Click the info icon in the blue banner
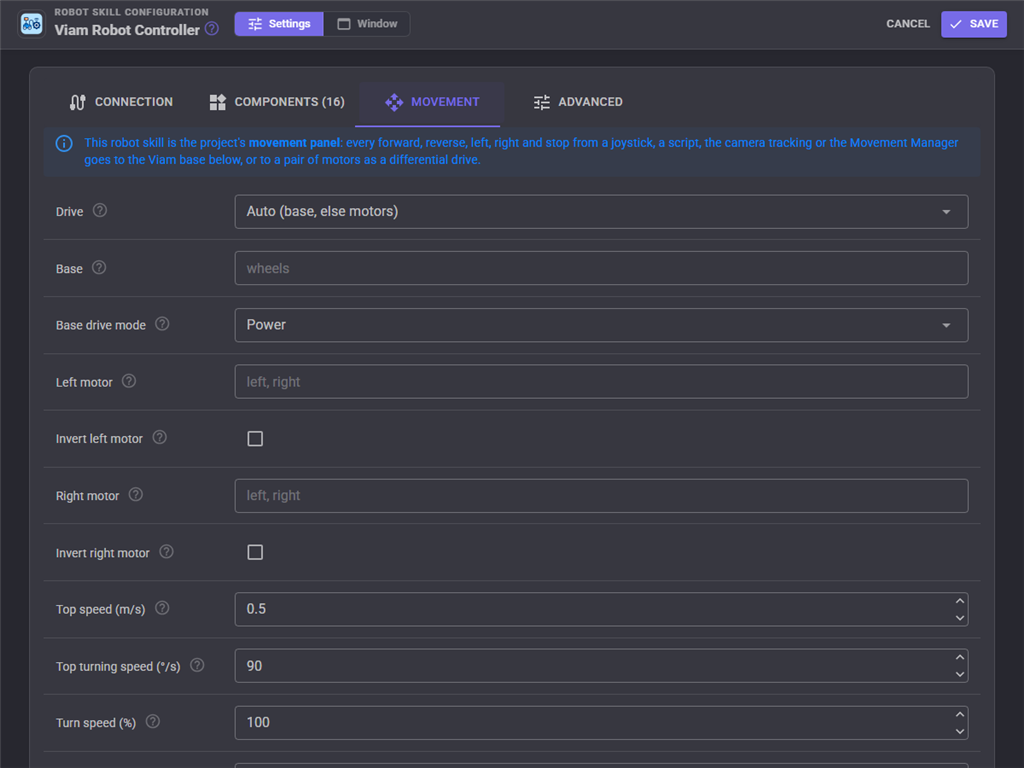Image resolution: width=1024 pixels, height=768 pixels. pos(64,143)
